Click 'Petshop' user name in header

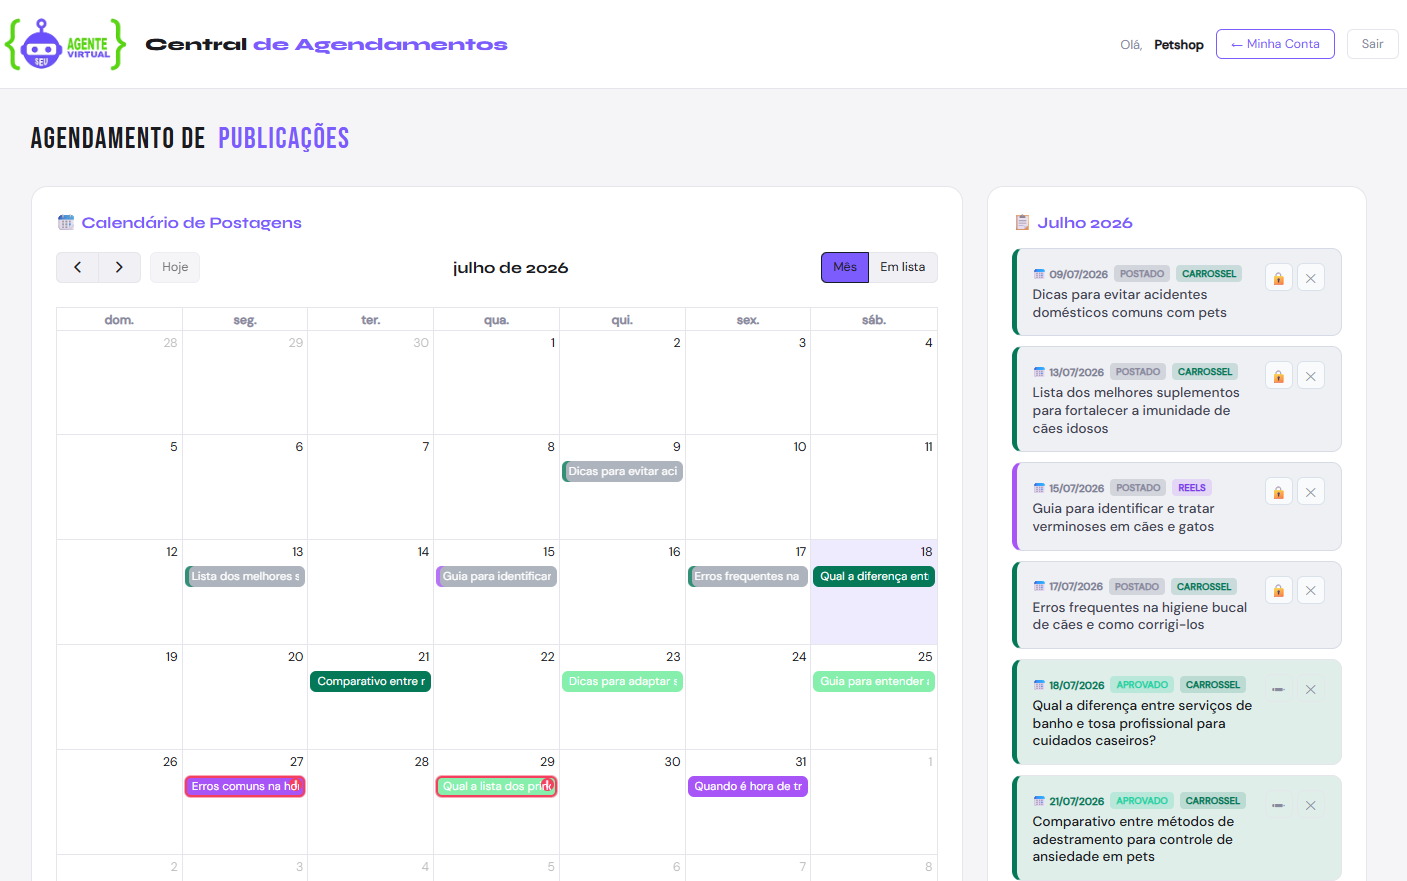pyautogui.click(x=1179, y=45)
